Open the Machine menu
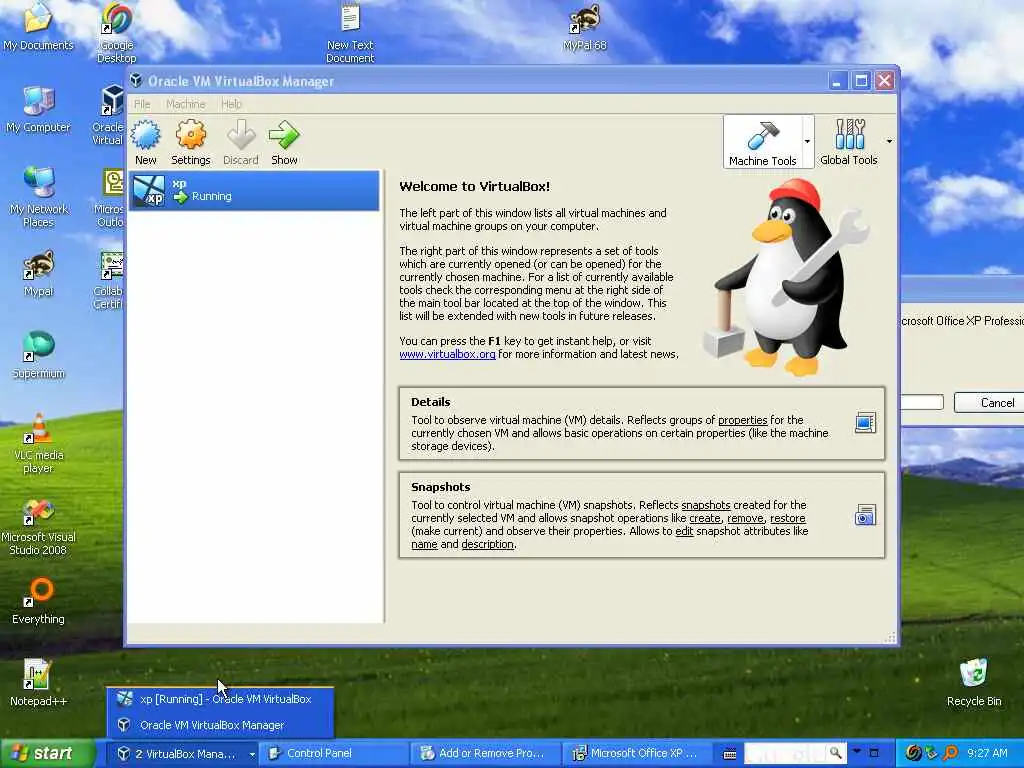Image resolution: width=1024 pixels, height=768 pixels. point(185,104)
